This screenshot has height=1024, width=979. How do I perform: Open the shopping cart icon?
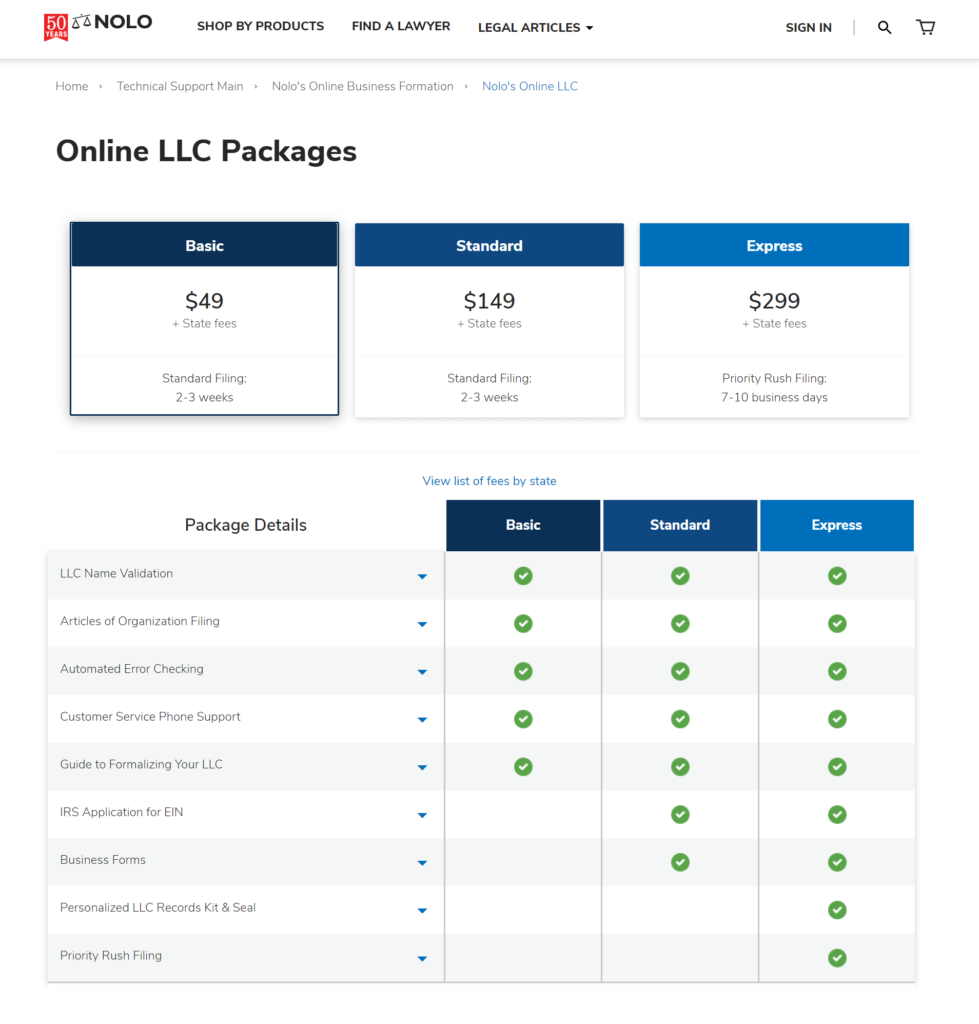pos(925,27)
